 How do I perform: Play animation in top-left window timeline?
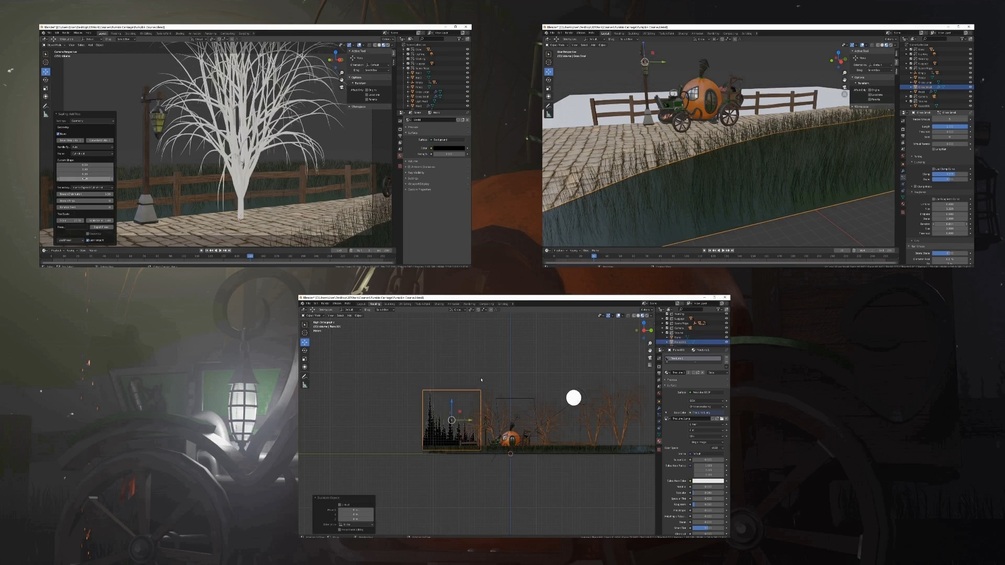(x=220, y=250)
